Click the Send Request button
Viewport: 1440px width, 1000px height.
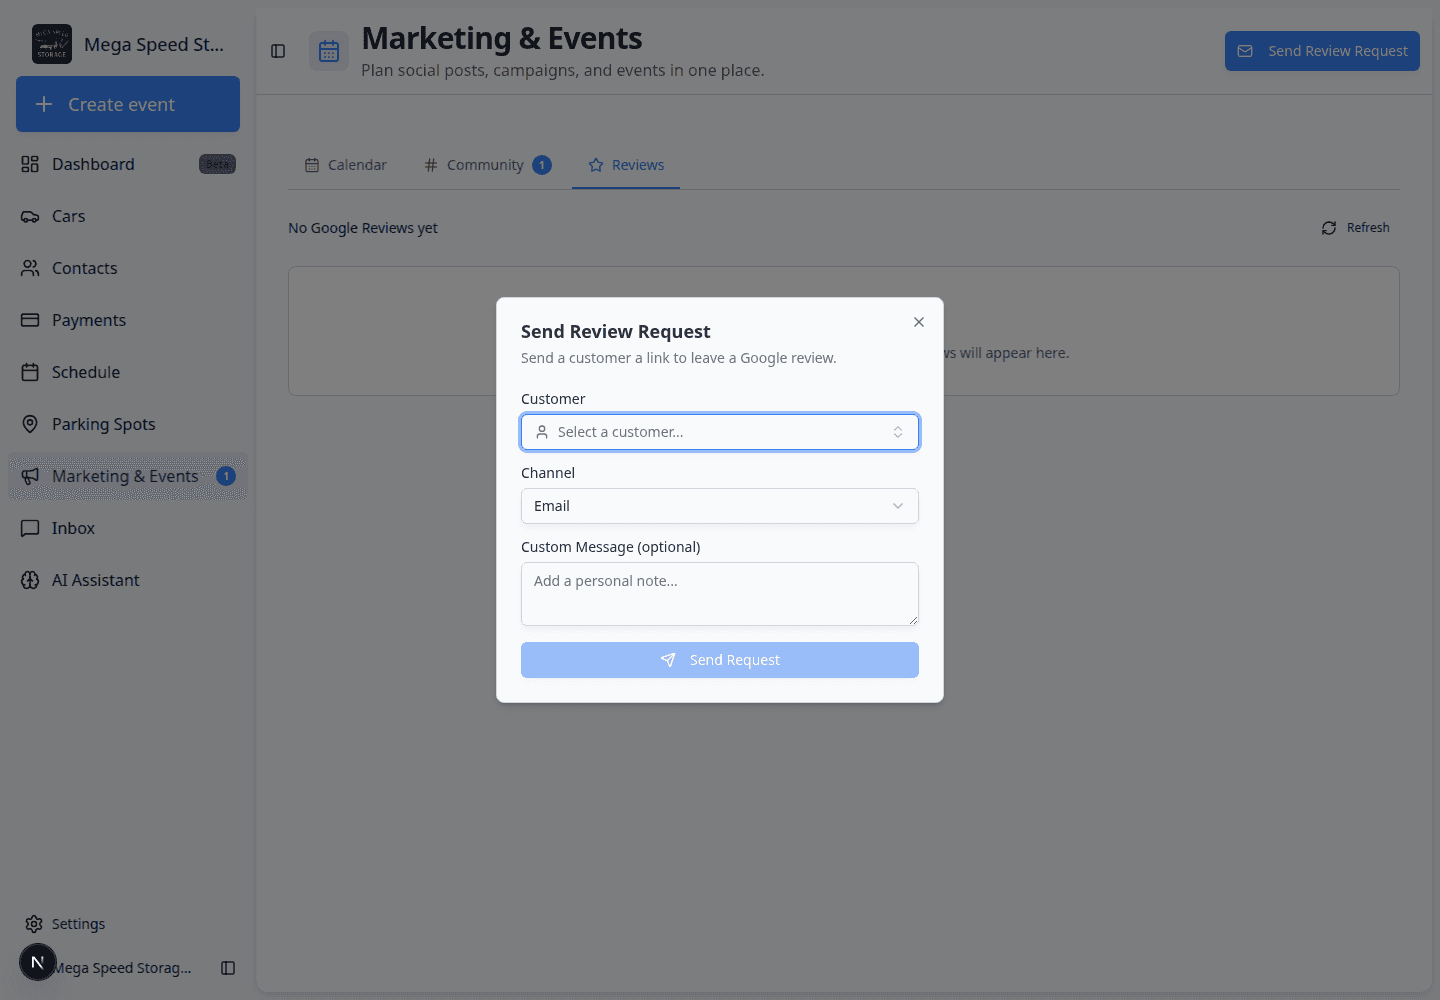point(720,660)
